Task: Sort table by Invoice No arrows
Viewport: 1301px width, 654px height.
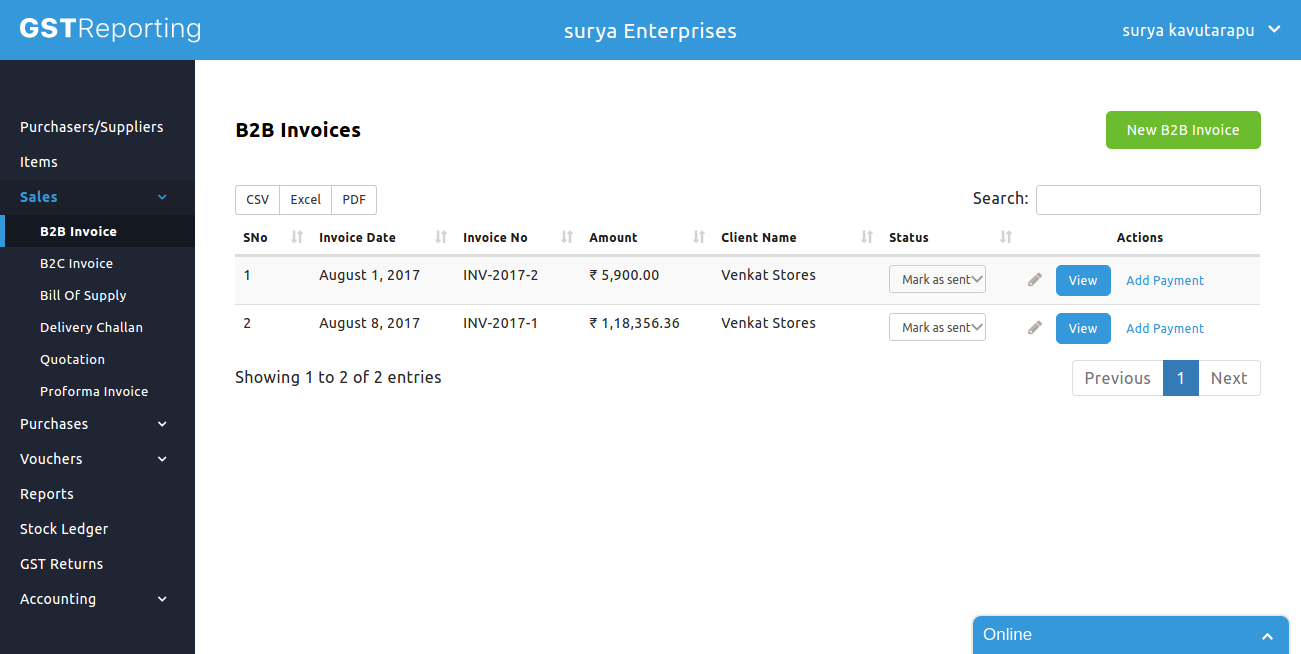Action: point(567,237)
